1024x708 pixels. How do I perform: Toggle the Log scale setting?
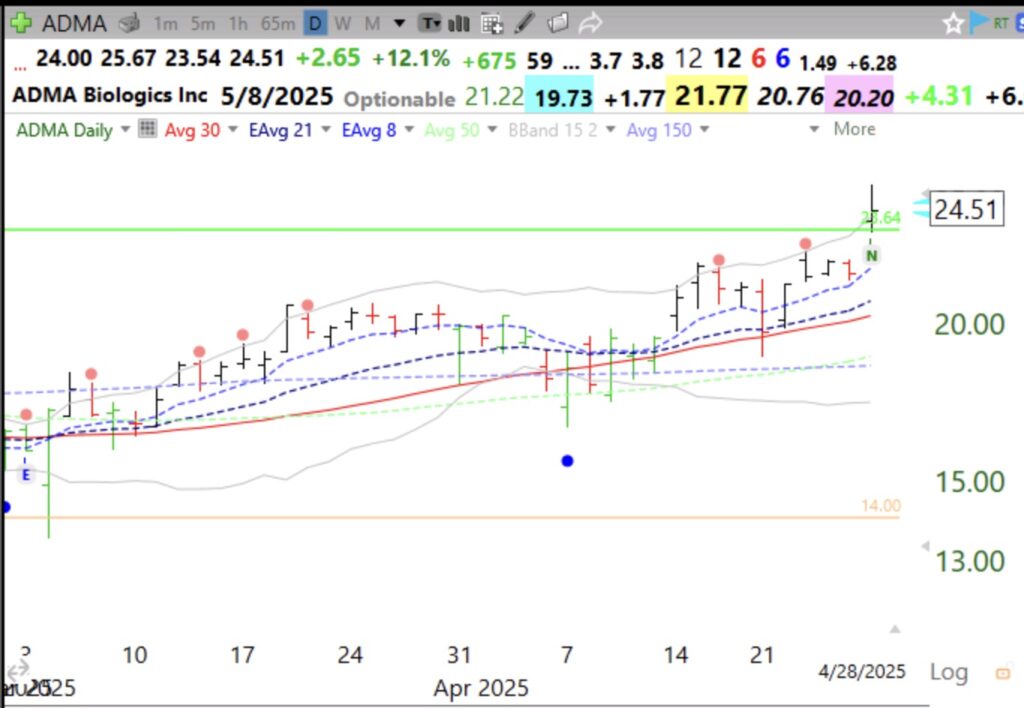pyautogui.click(x=948, y=673)
